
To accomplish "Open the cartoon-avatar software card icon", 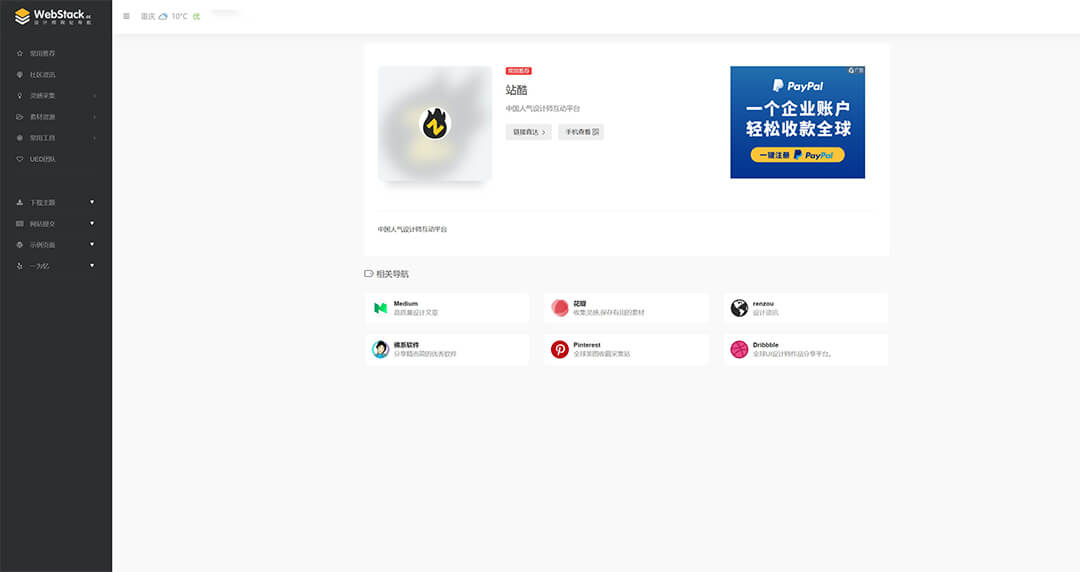I will tap(381, 349).
